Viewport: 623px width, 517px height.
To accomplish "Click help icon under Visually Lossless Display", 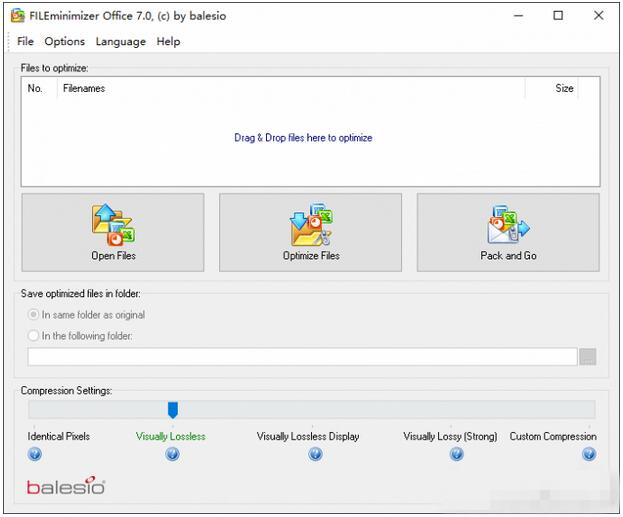I will (315, 454).
